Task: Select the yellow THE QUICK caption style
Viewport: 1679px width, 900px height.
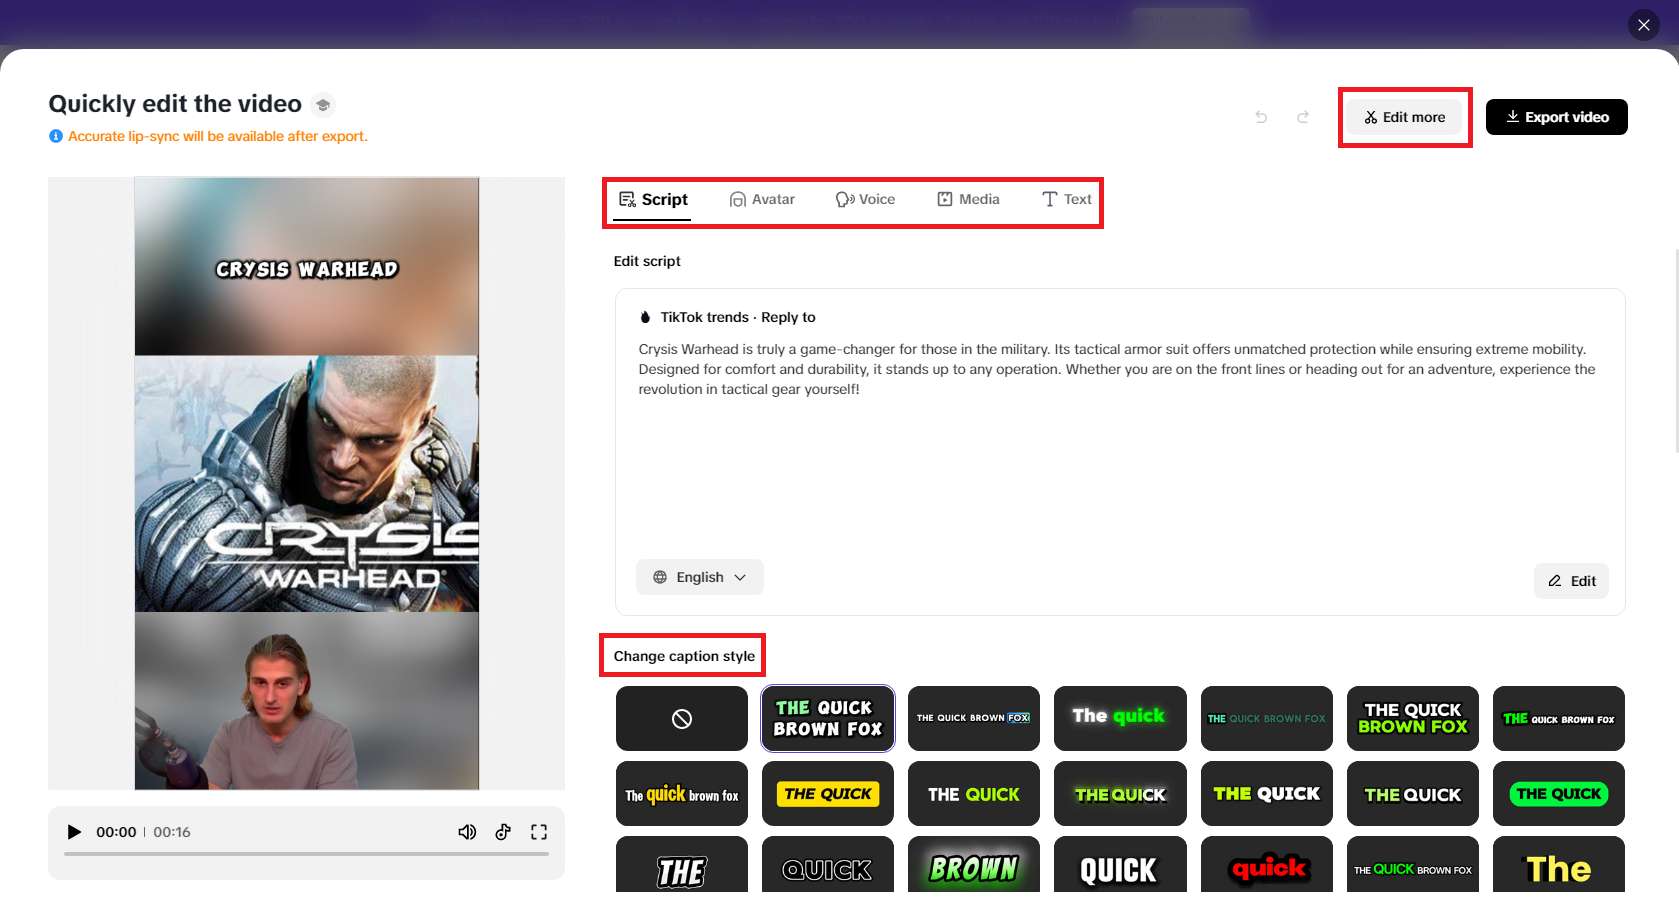Action: pos(827,793)
